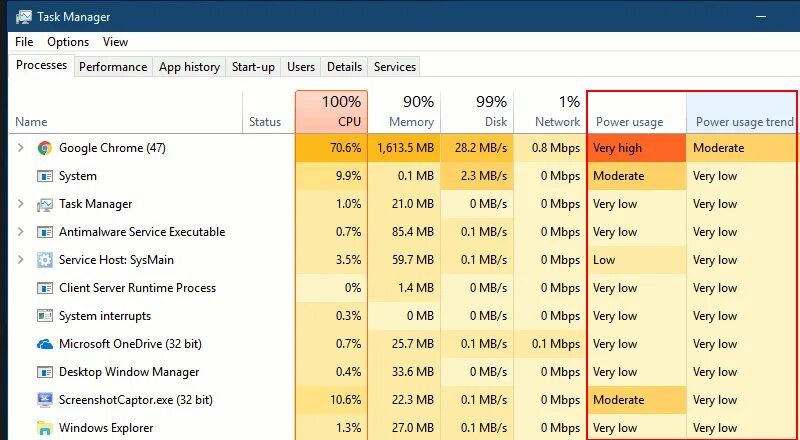Click the Windows Explorer folder icon
This screenshot has height=440, width=800.
tap(45, 428)
